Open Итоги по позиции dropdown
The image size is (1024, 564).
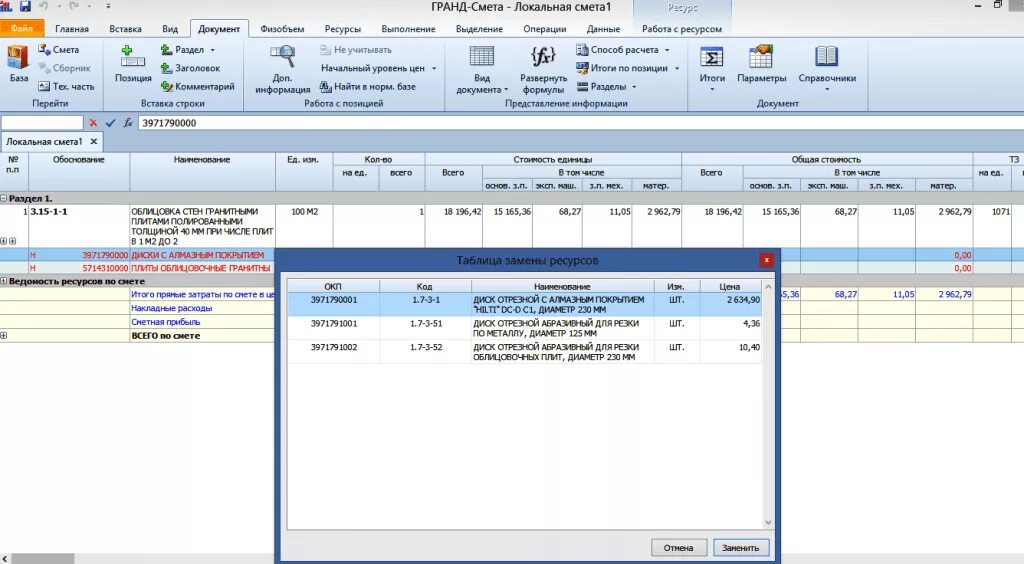[628, 68]
